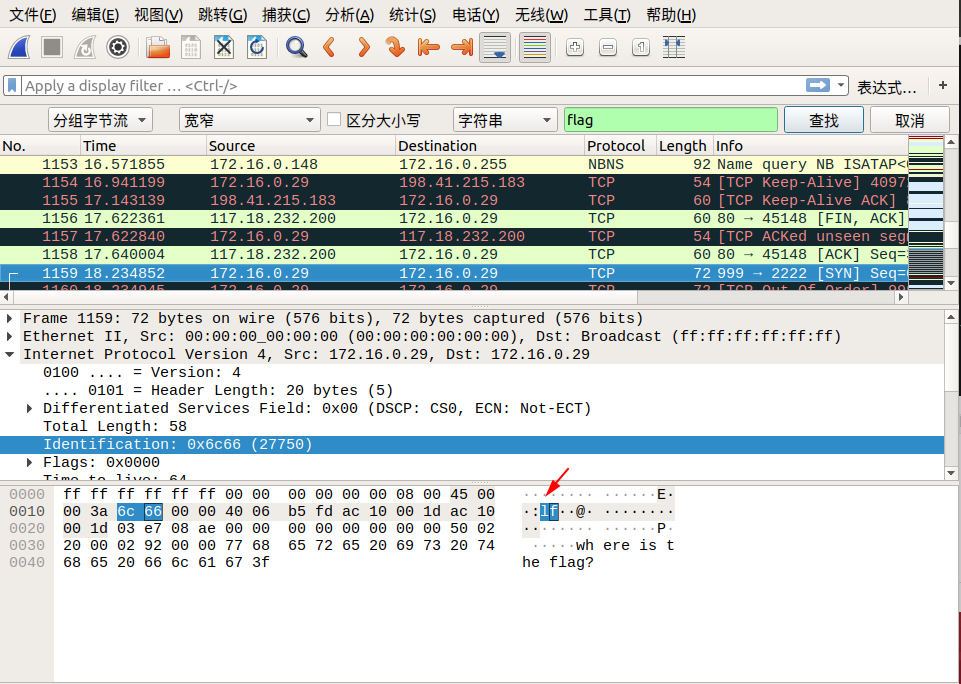This screenshot has height=684, width=961.
Task: Click the find packet magnifier icon
Action: click(x=296, y=47)
